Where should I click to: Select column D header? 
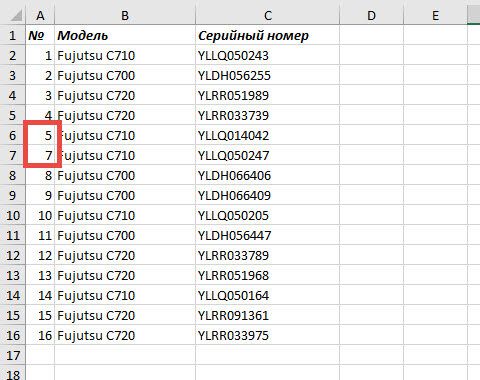point(371,15)
